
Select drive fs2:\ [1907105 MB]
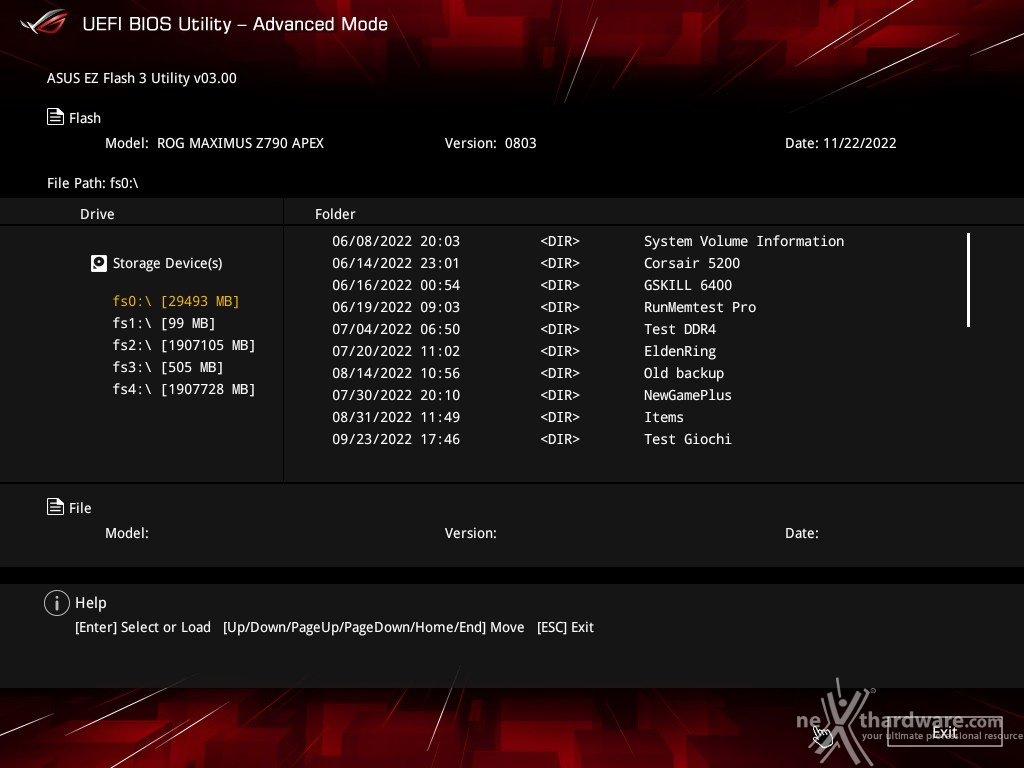184,345
